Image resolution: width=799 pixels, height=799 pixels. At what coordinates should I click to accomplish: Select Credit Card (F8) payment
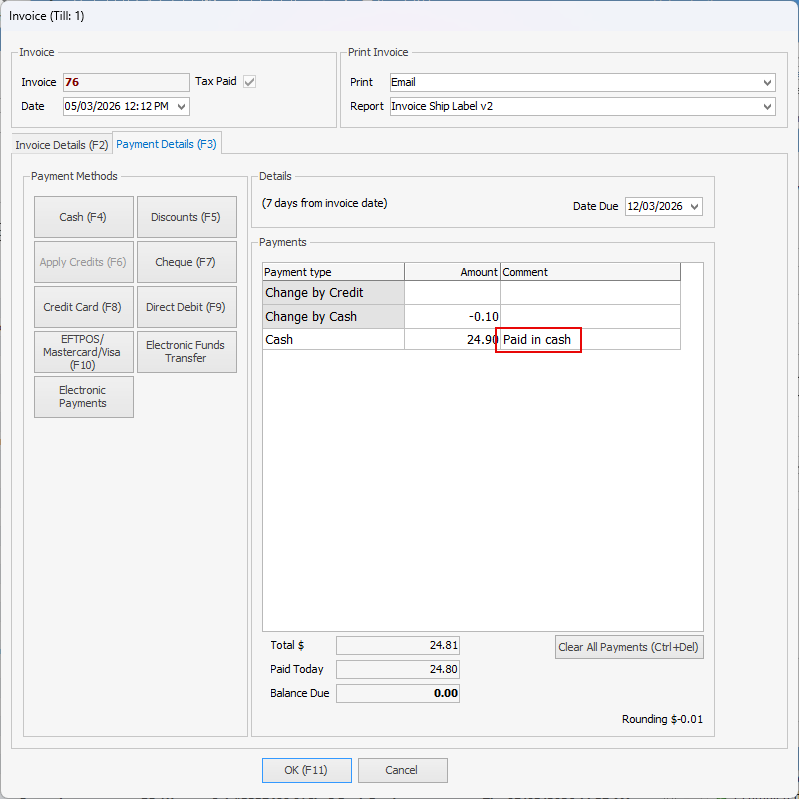click(x=84, y=307)
